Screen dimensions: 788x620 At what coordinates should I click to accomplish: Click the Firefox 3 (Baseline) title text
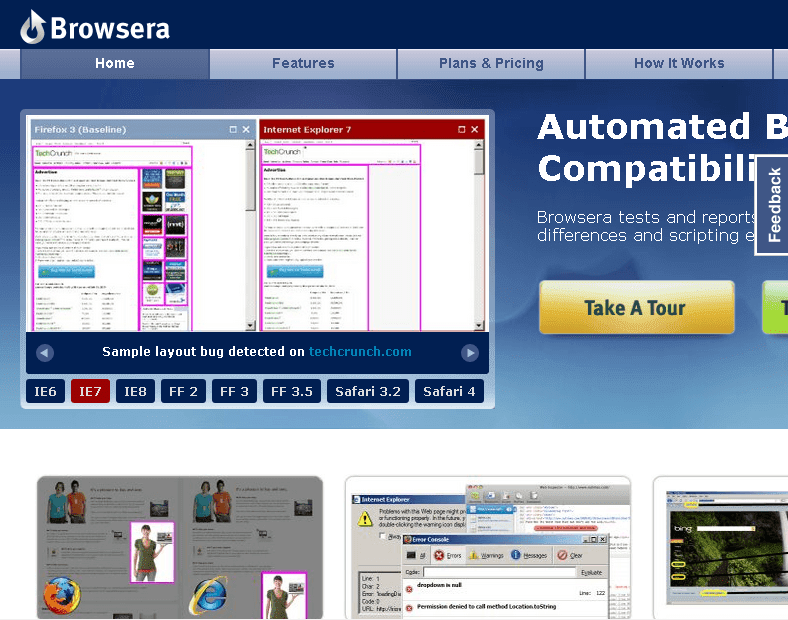click(80, 130)
